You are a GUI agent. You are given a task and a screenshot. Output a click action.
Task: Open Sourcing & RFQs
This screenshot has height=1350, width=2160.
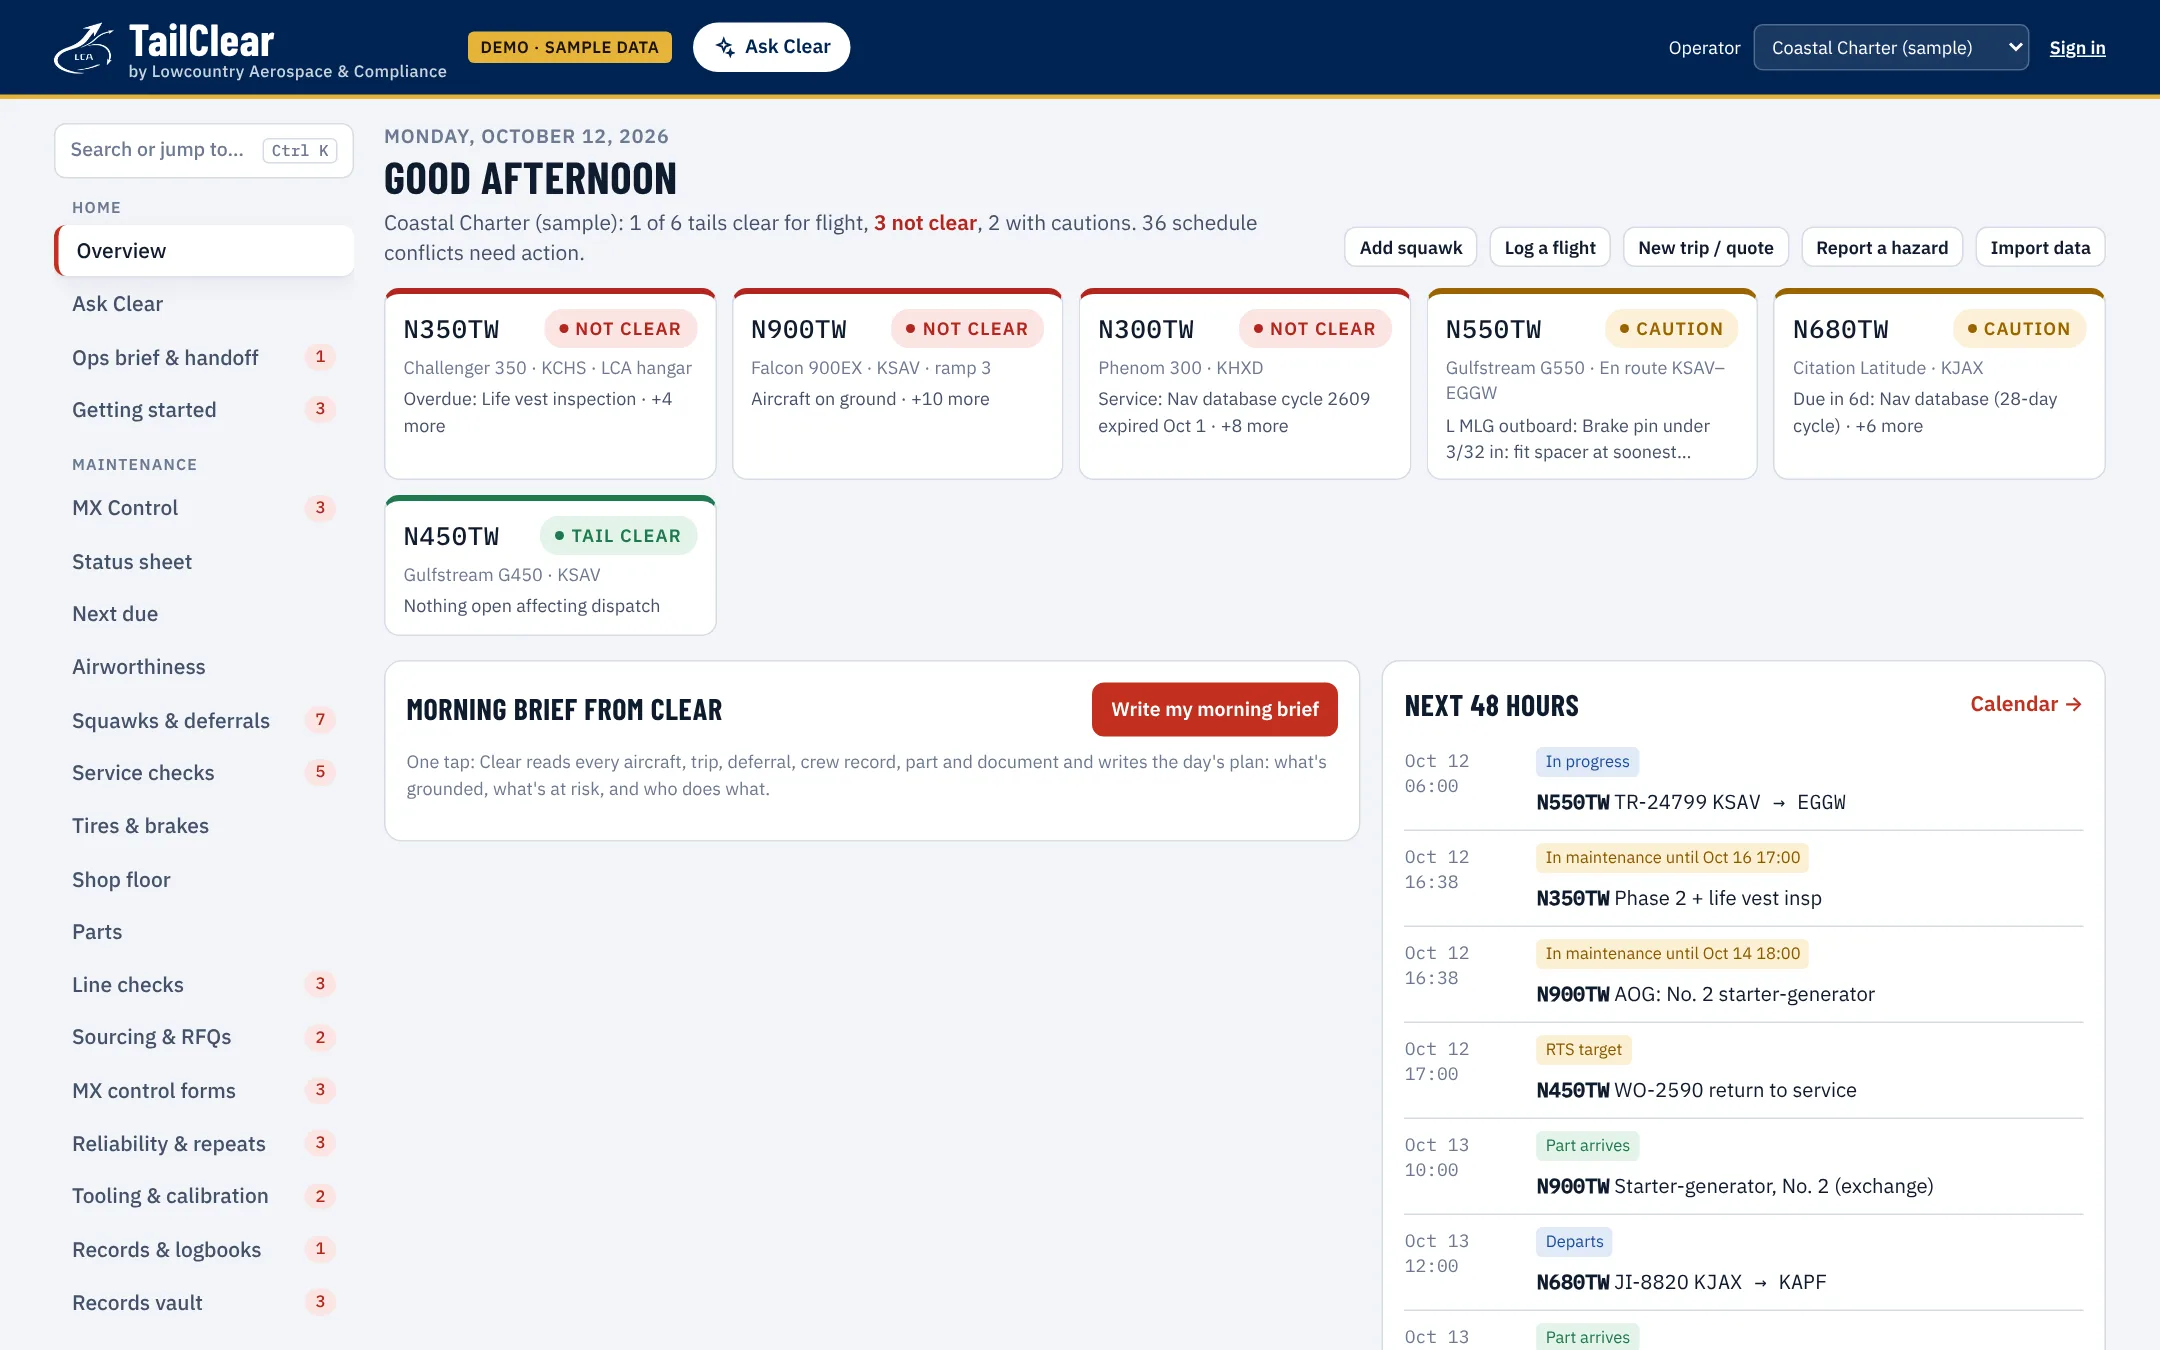204,1036
